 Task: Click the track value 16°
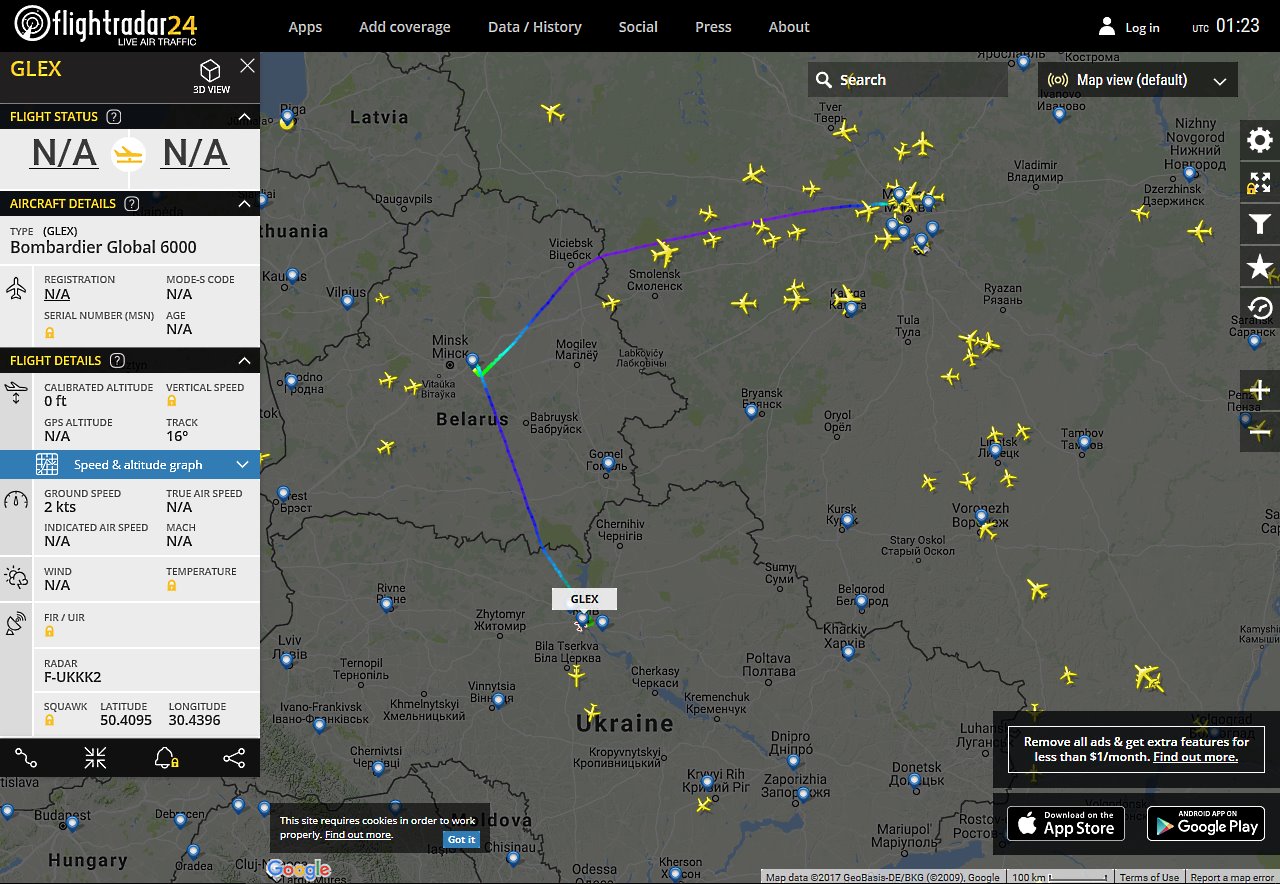coord(177,436)
